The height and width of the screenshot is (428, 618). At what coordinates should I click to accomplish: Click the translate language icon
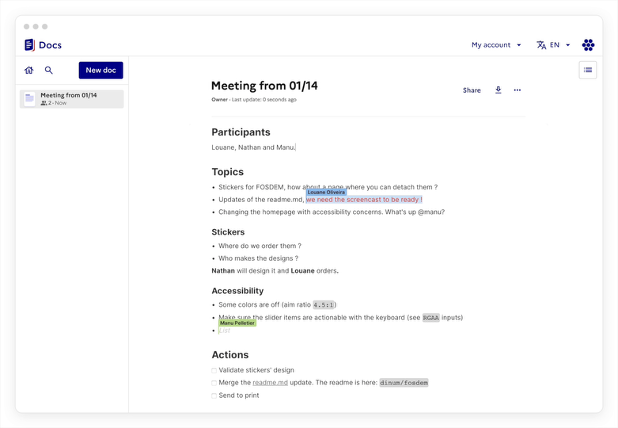click(x=541, y=45)
